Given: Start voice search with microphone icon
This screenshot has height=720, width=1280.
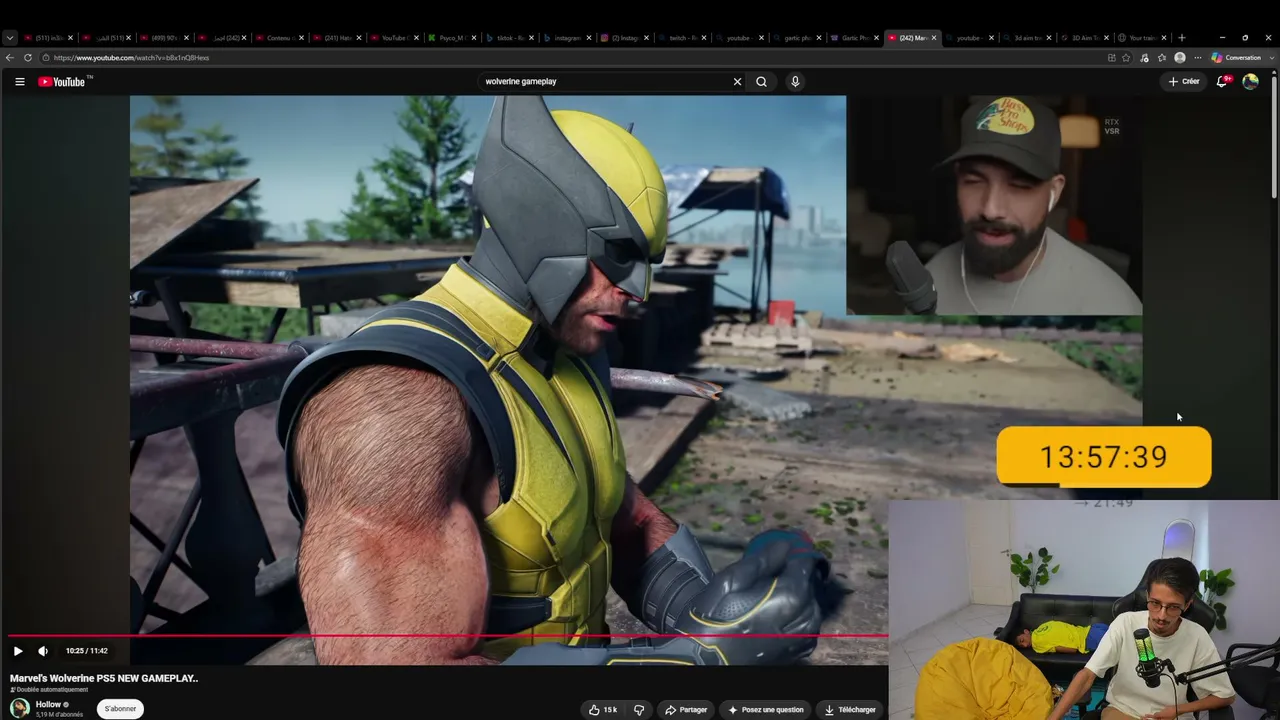Looking at the screenshot, I should pos(795,82).
